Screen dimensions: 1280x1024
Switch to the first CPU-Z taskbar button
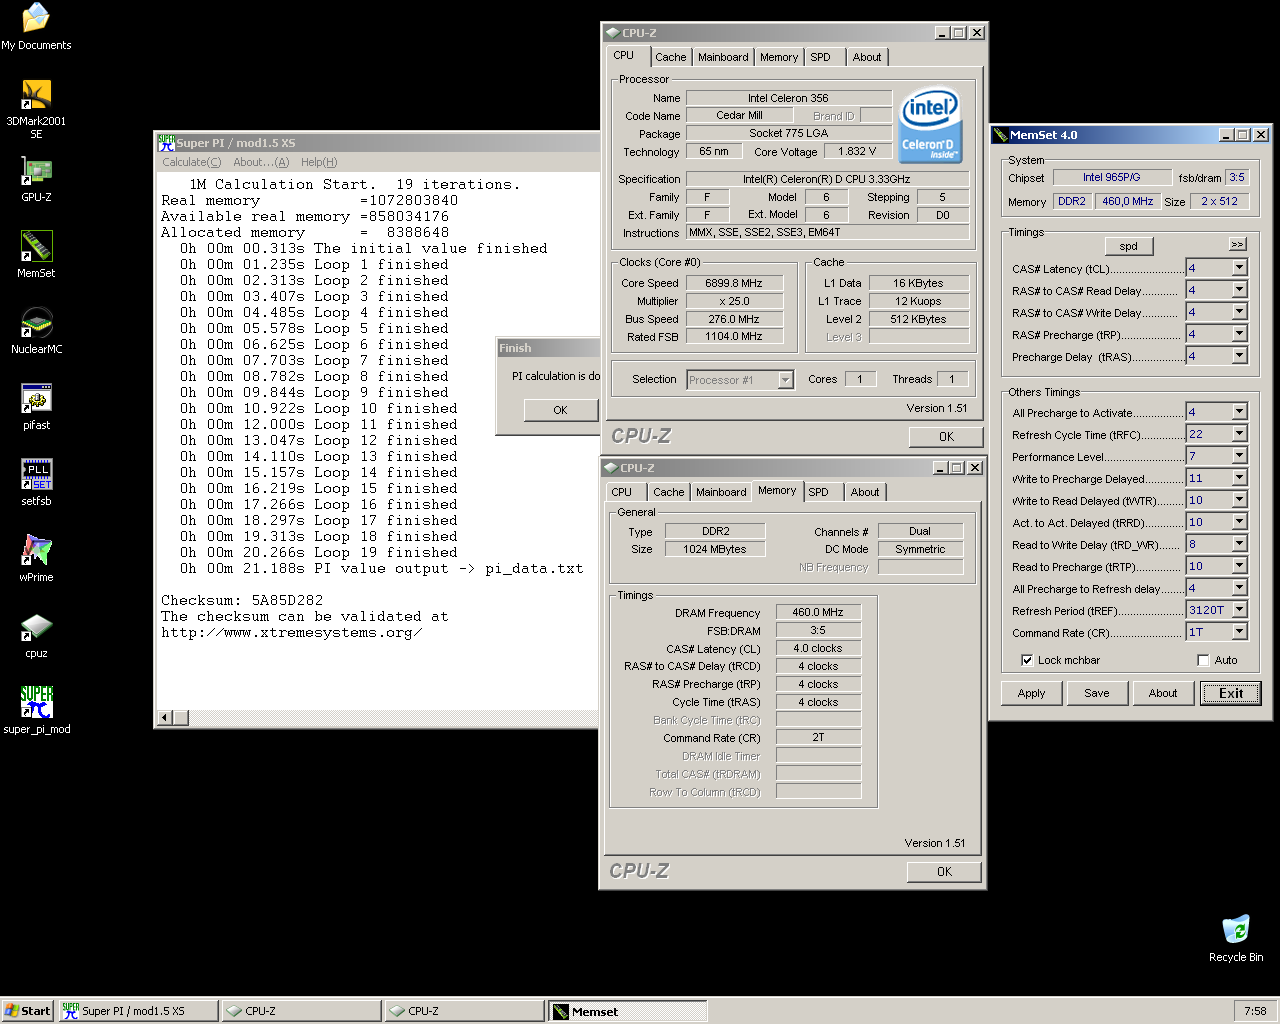pyautogui.click(x=301, y=1011)
